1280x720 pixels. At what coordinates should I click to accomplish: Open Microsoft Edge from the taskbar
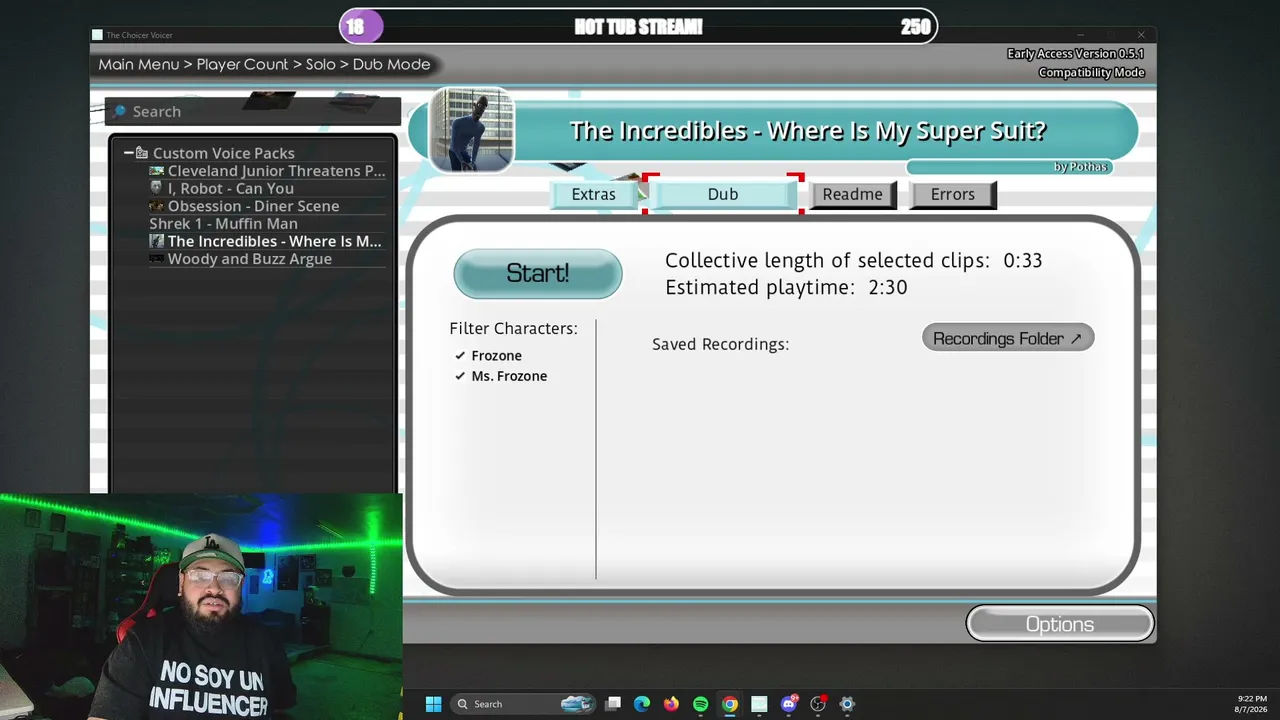point(642,704)
